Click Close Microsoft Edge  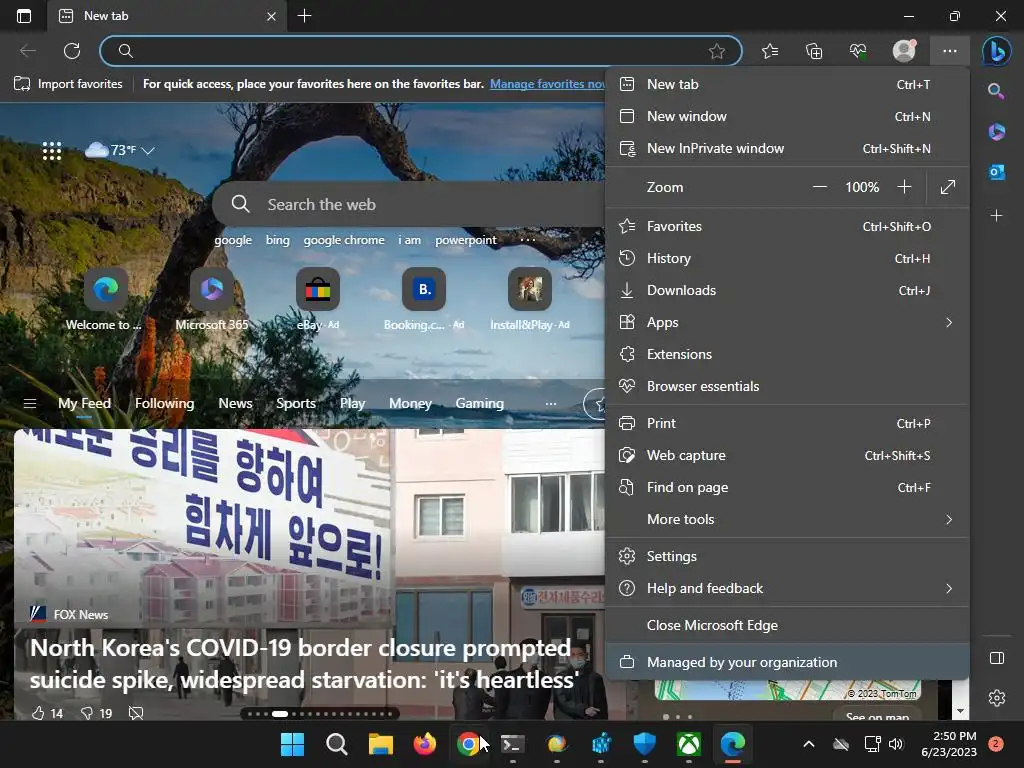[x=787, y=626]
